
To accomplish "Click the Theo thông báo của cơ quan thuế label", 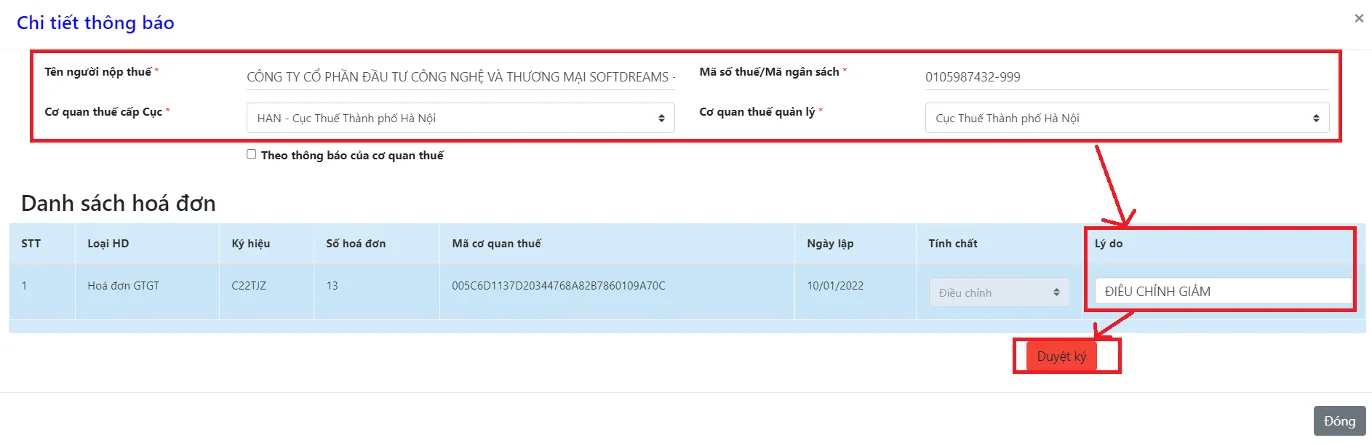I will [x=352, y=155].
